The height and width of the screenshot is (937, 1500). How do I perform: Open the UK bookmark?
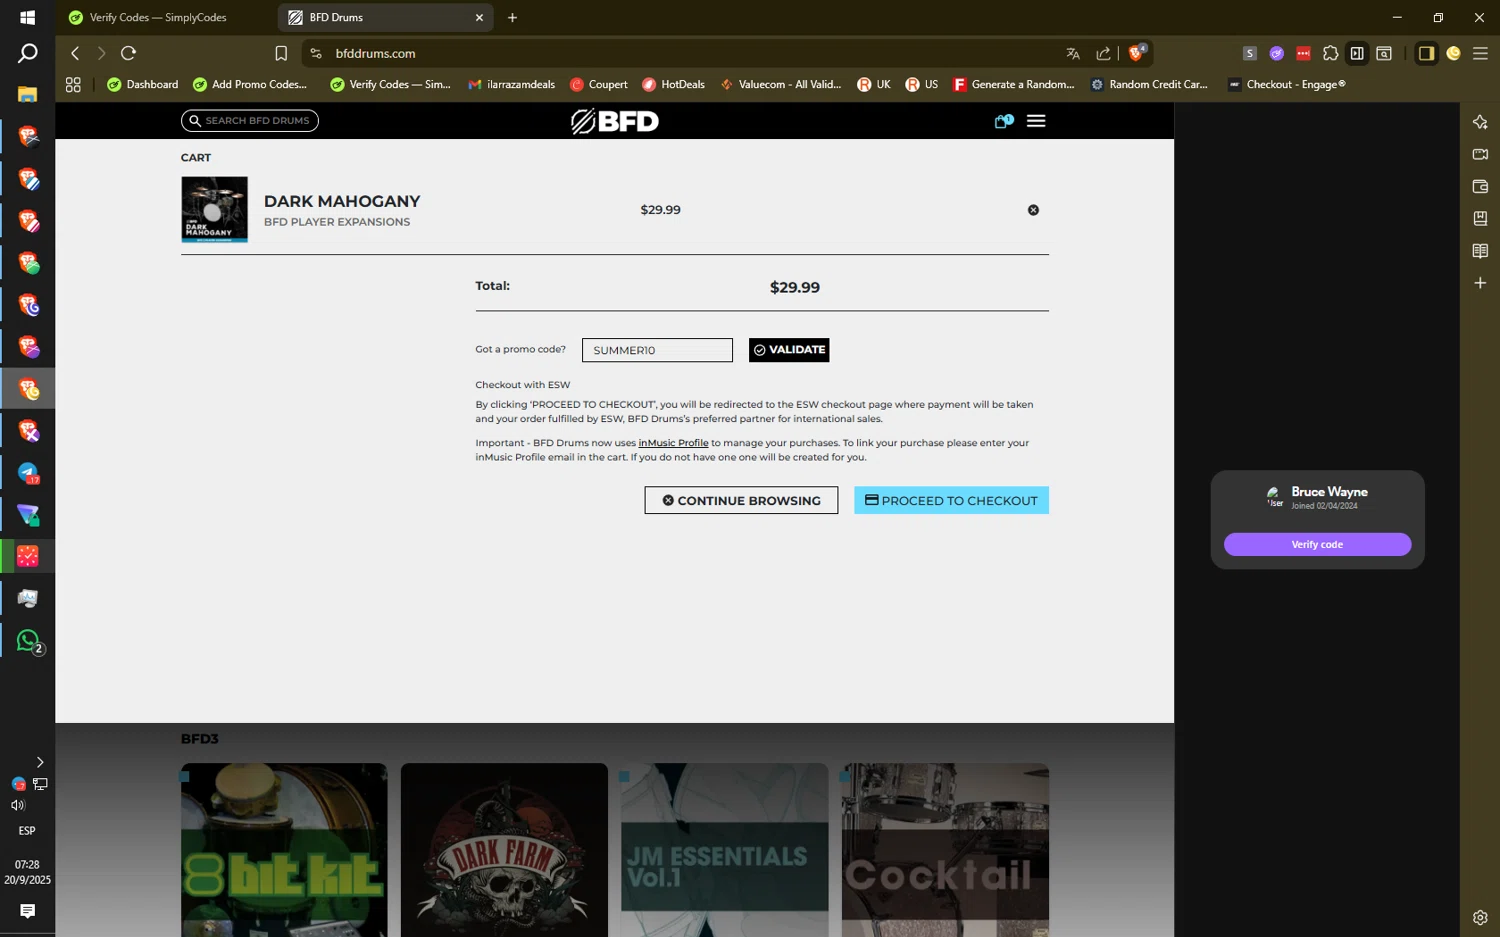click(x=873, y=85)
